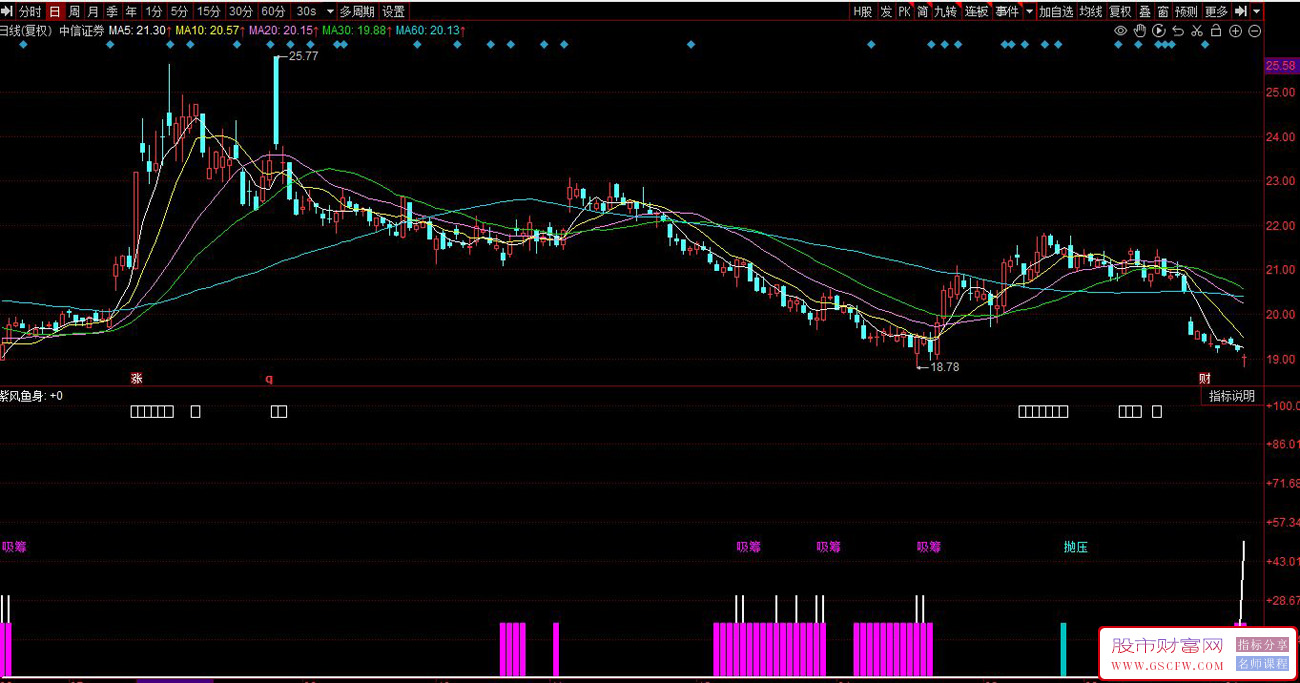The height and width of the screenshot is (683, 1300).
Task: Switch to the 分时 intraday view
Action: coord(30,11)
